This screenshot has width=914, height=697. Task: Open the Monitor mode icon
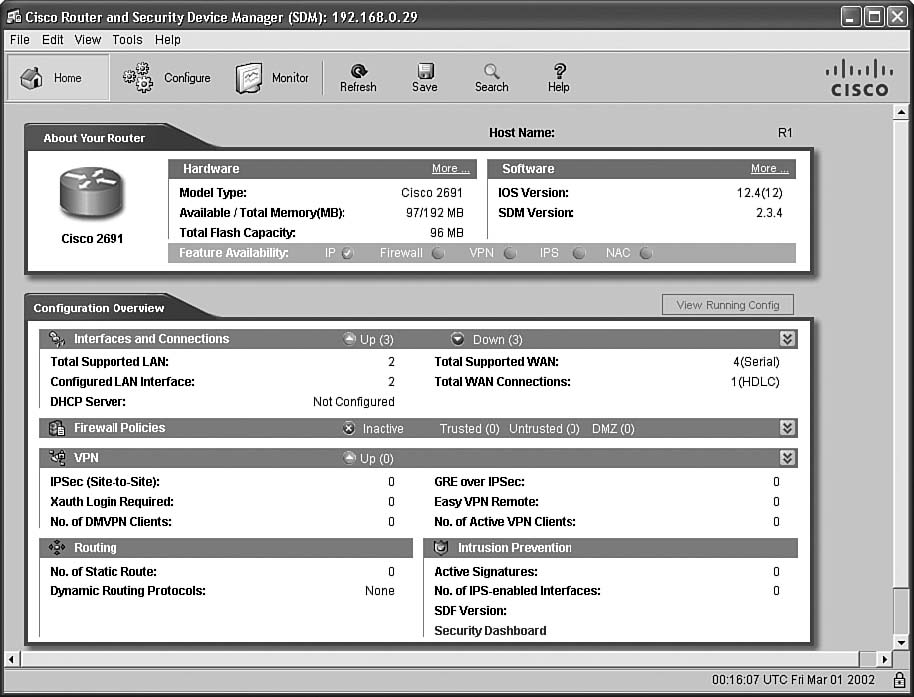click(249, 78)
